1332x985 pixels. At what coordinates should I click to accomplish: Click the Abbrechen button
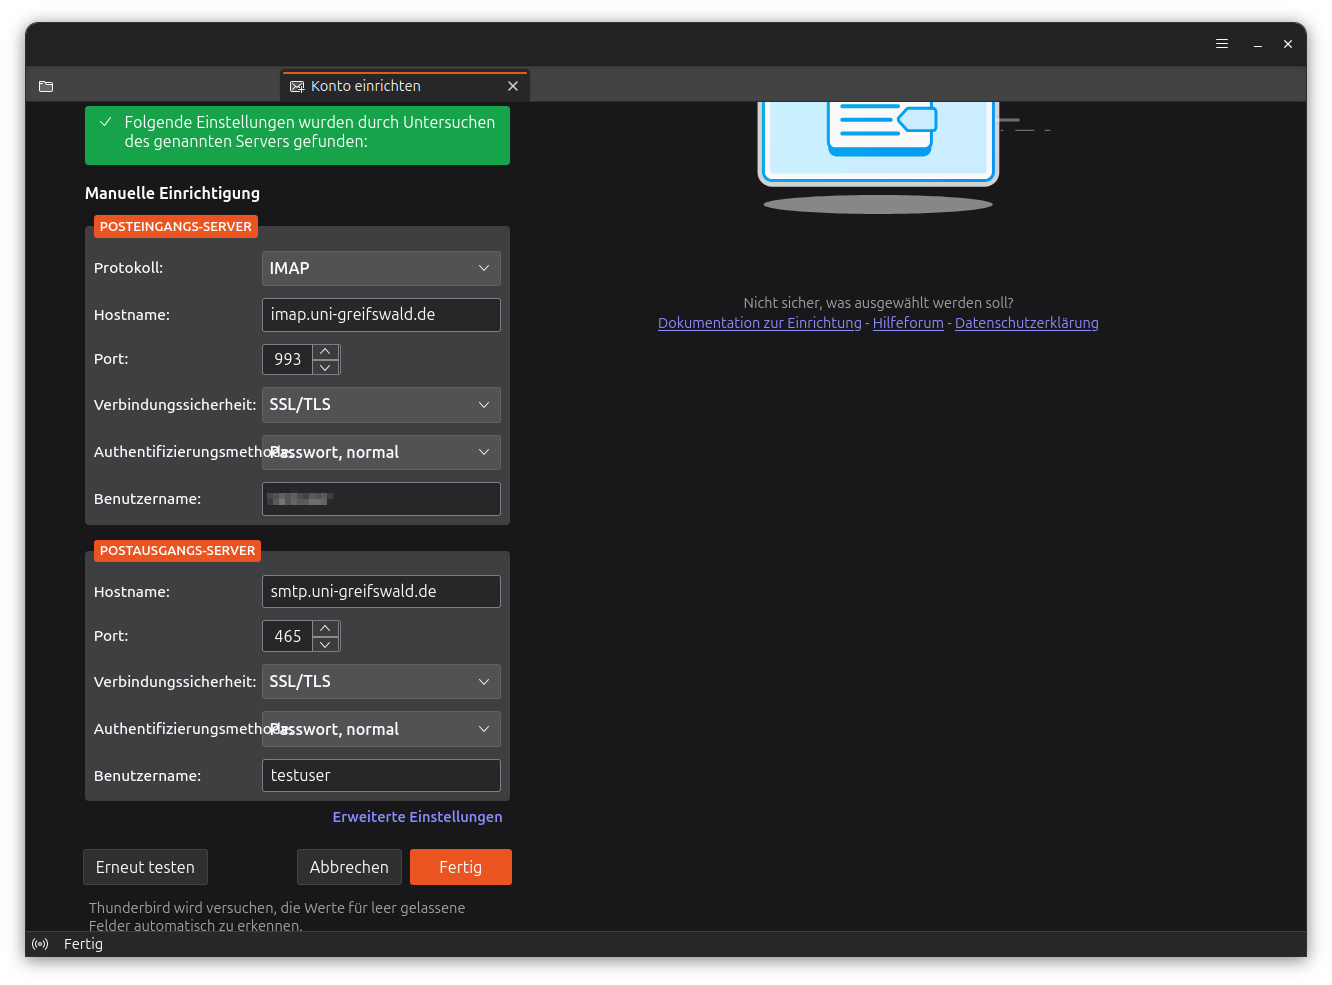[349, 867]
